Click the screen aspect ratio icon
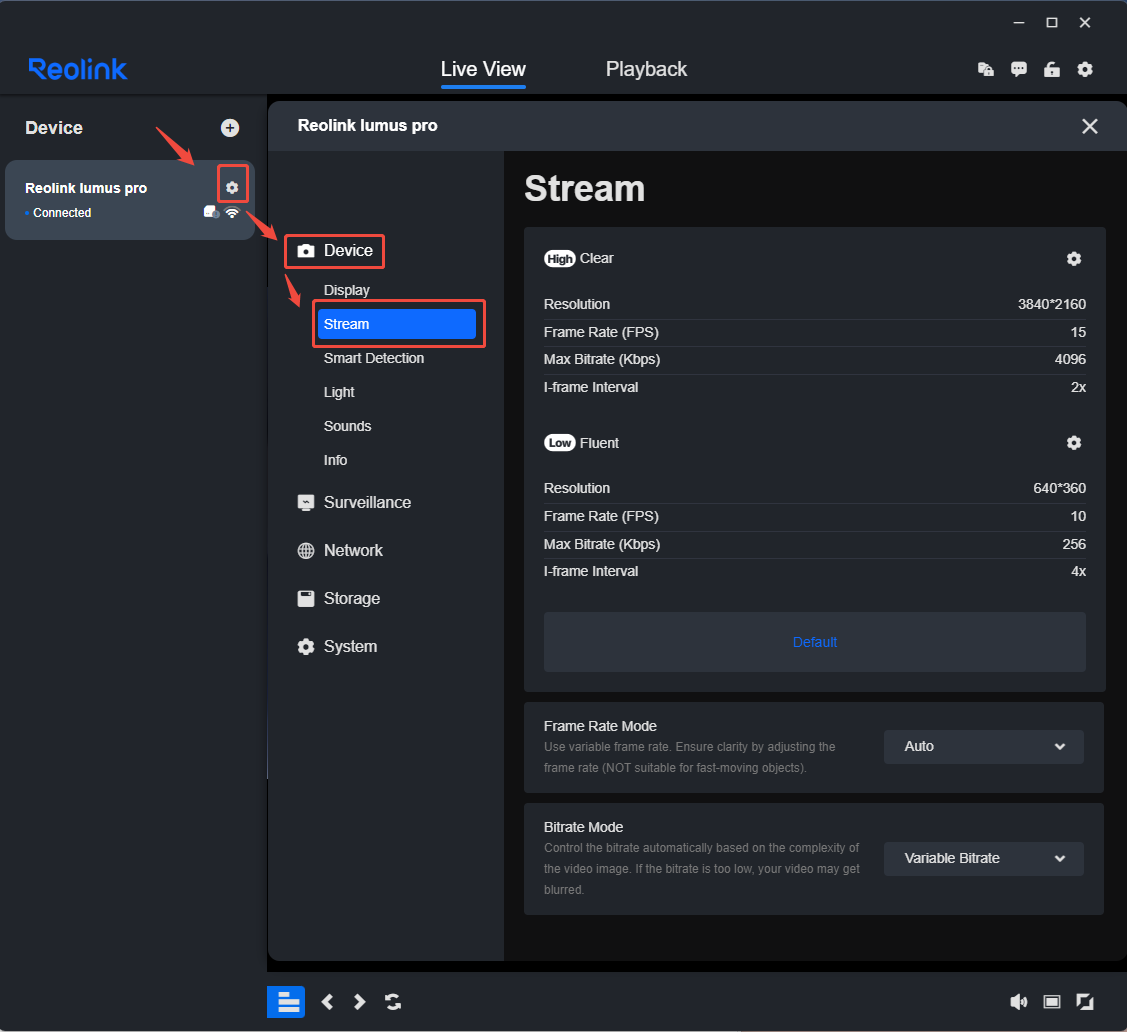Screen dimensions: 1127x1032 [1052, 1002]
